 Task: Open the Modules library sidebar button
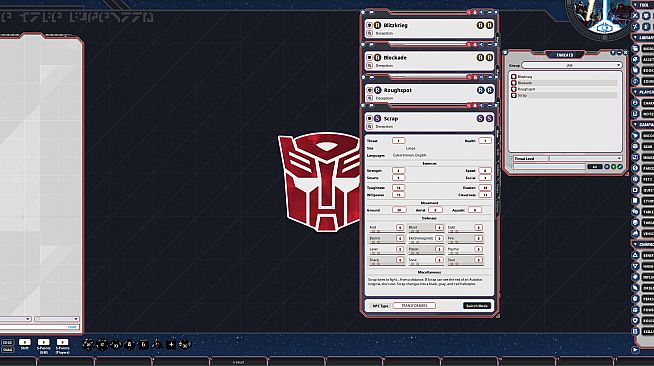pos(644,49)
